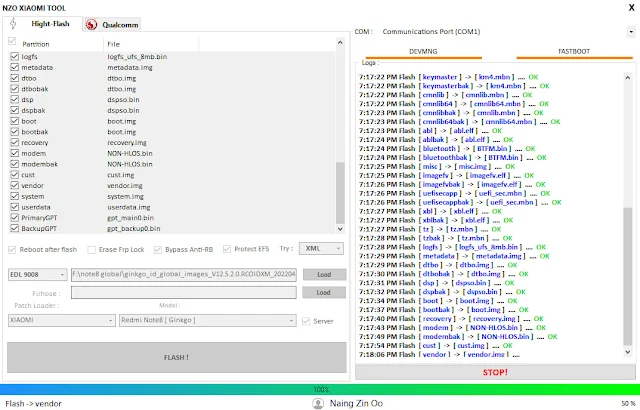Open the Redmi Note8 Ginkgo model dropdown
This screenshot has height=410, width=640.
point(208,320)
